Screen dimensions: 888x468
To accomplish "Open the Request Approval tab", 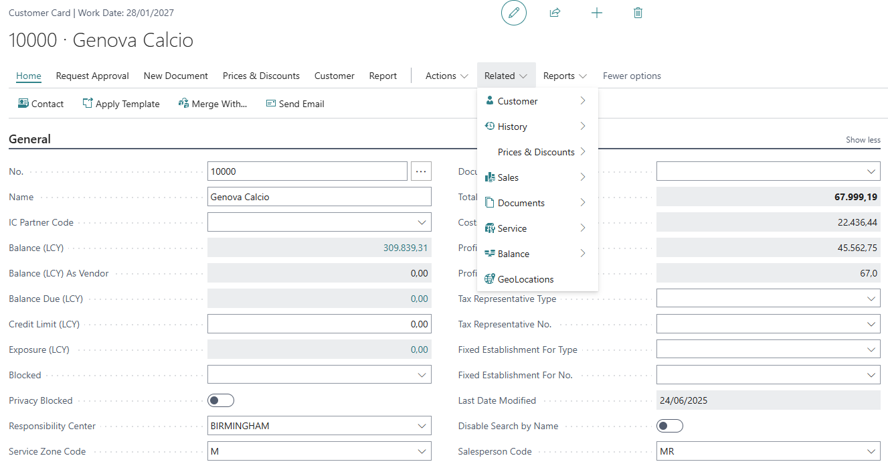I will pyautogui.click(x=92, y=76).
